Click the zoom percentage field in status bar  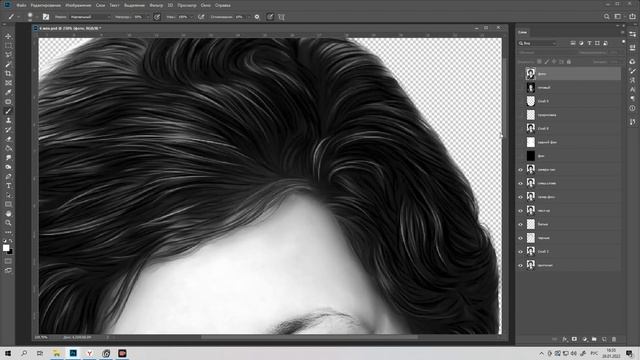pyautogui.click(x=41, y=338)
